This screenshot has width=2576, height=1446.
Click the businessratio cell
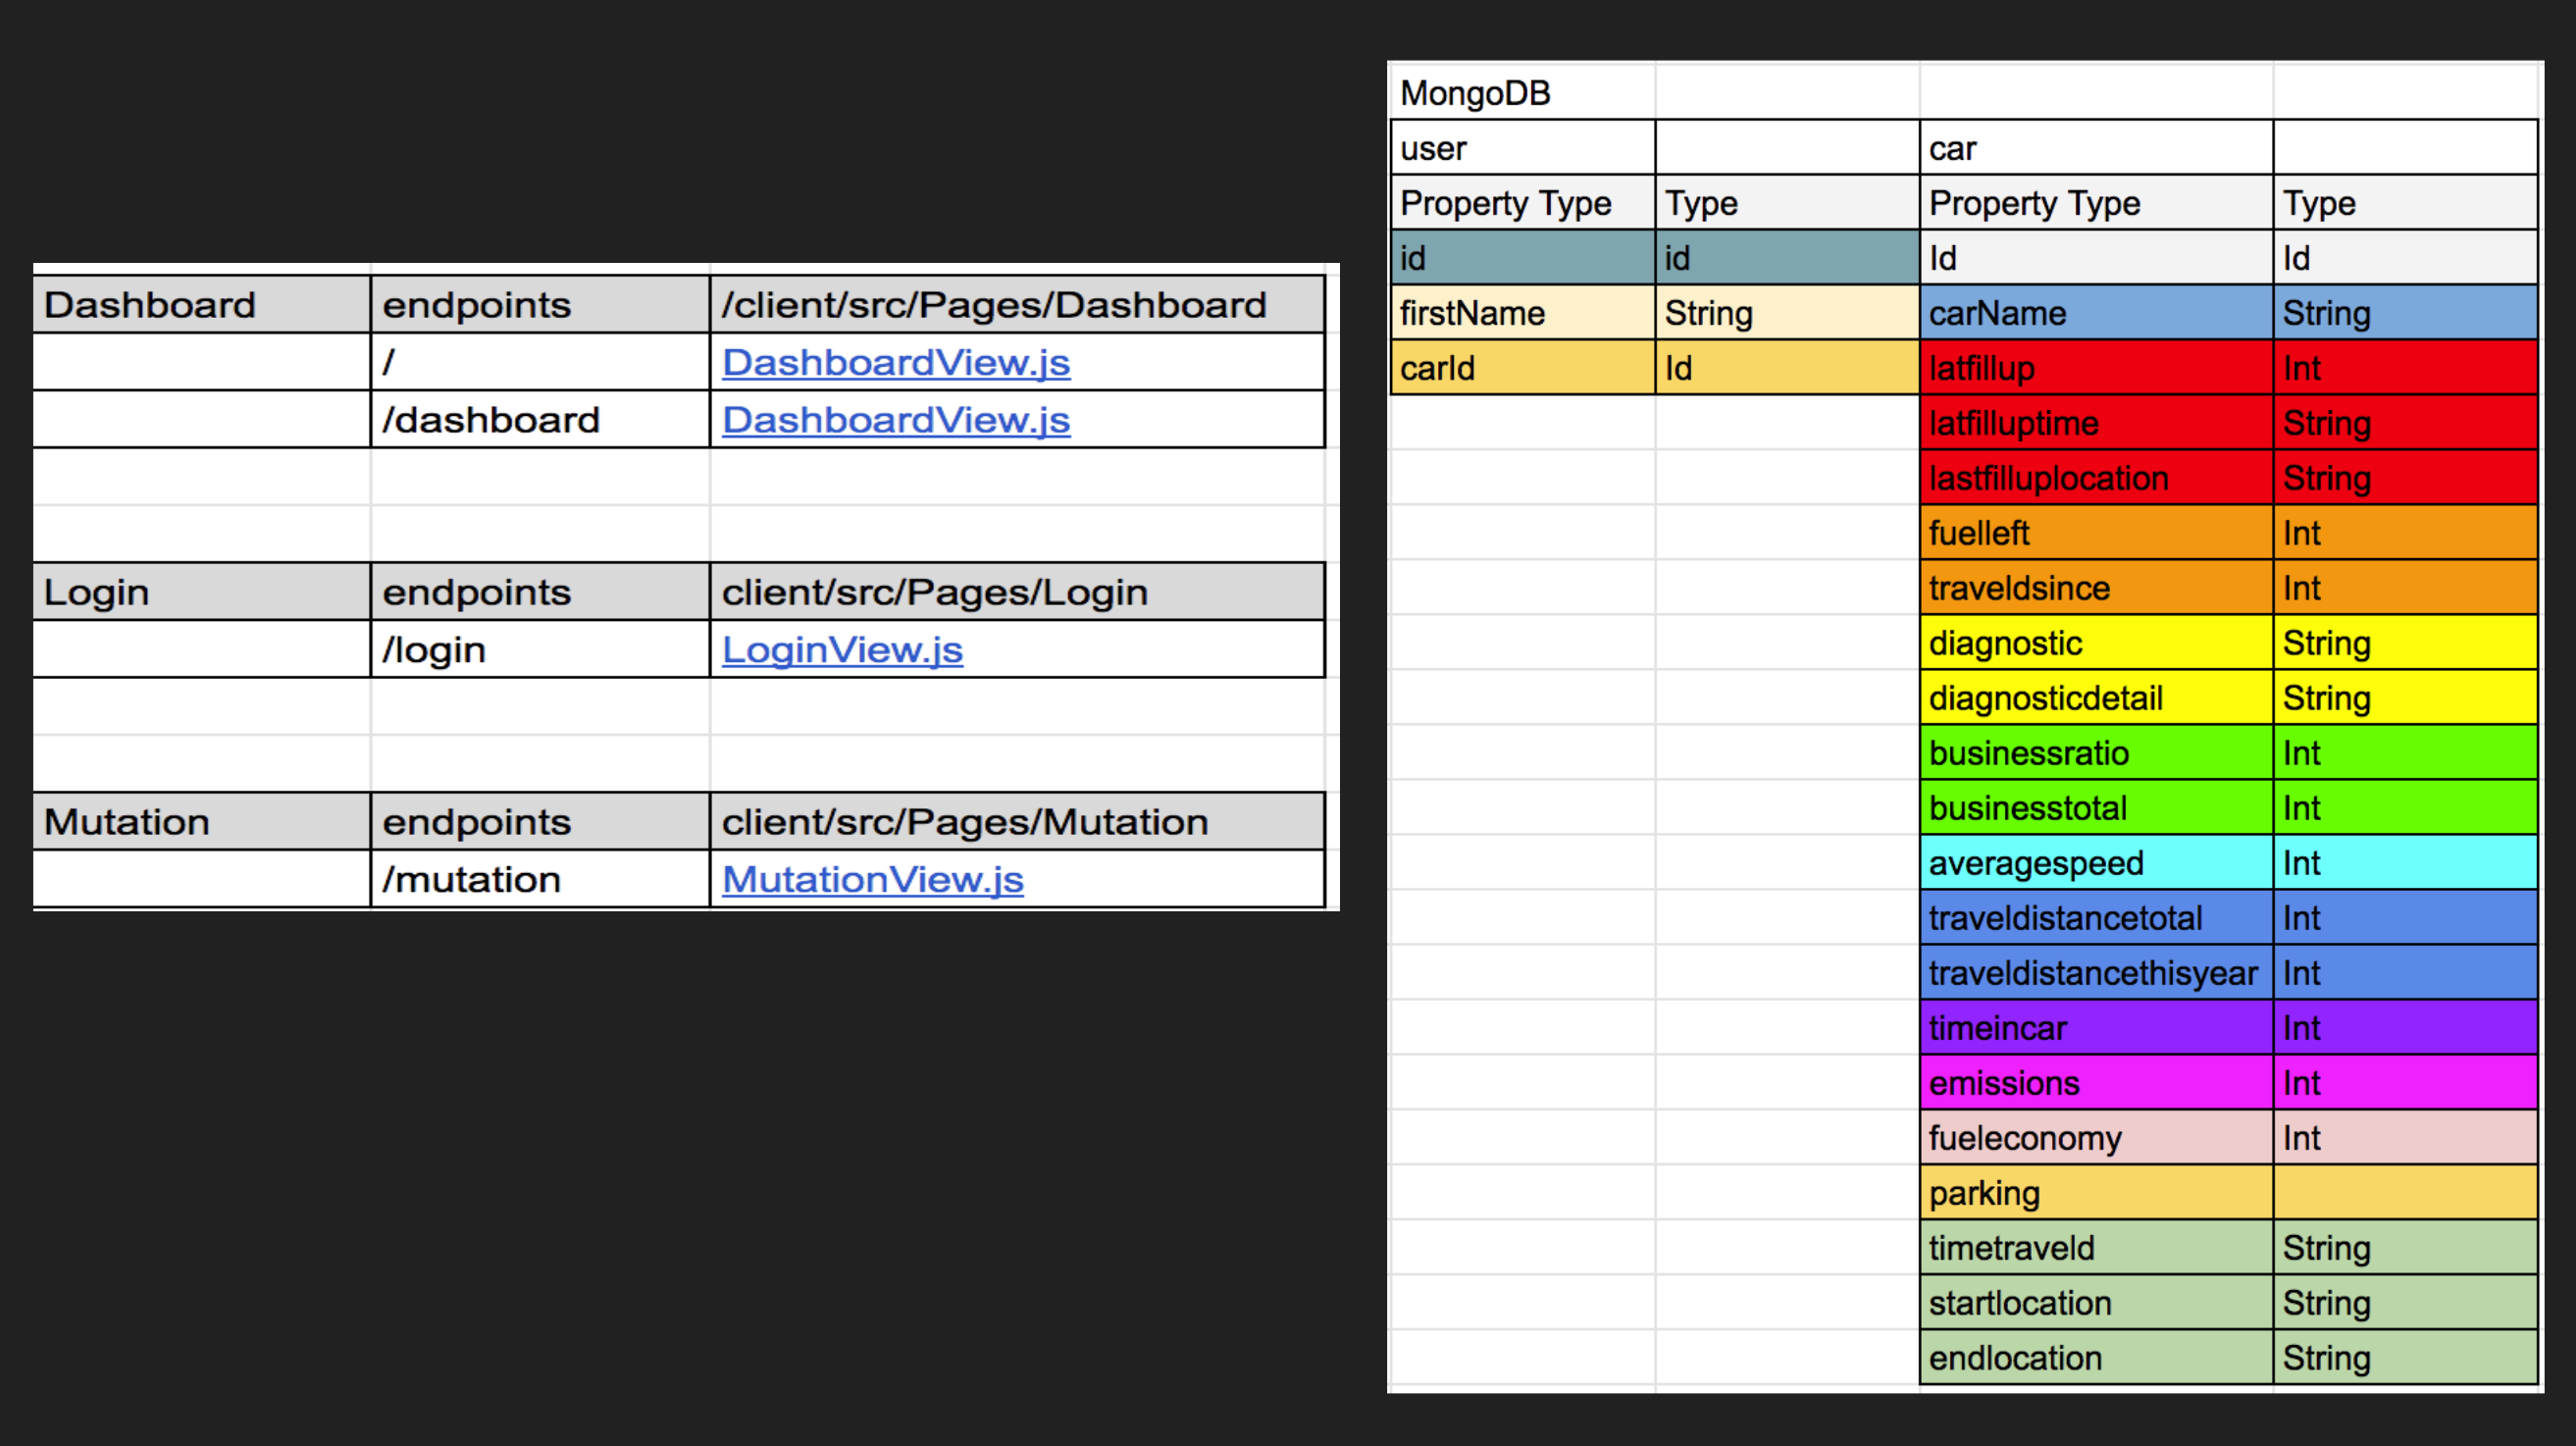(x=2096, y=753)
